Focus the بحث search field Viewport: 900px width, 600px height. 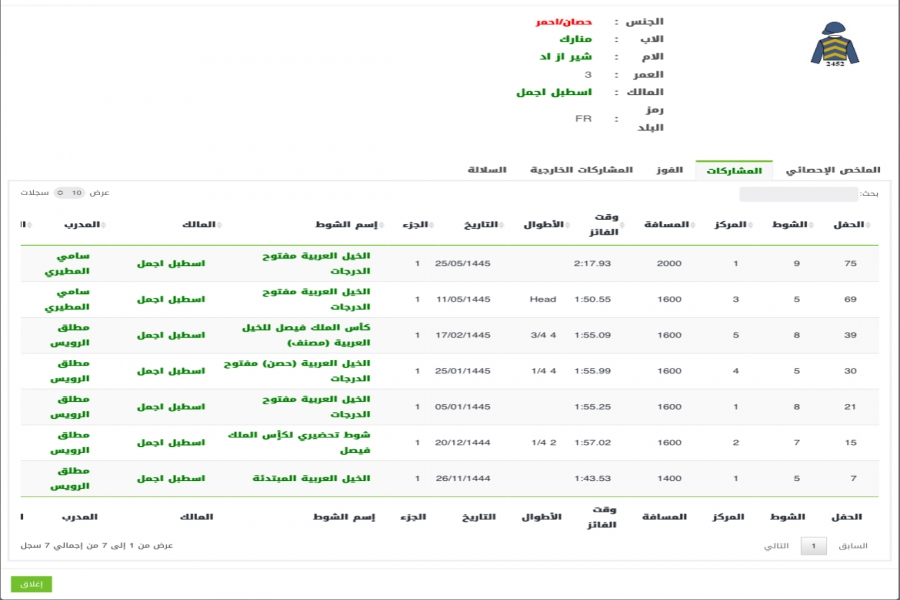[798, 194]
